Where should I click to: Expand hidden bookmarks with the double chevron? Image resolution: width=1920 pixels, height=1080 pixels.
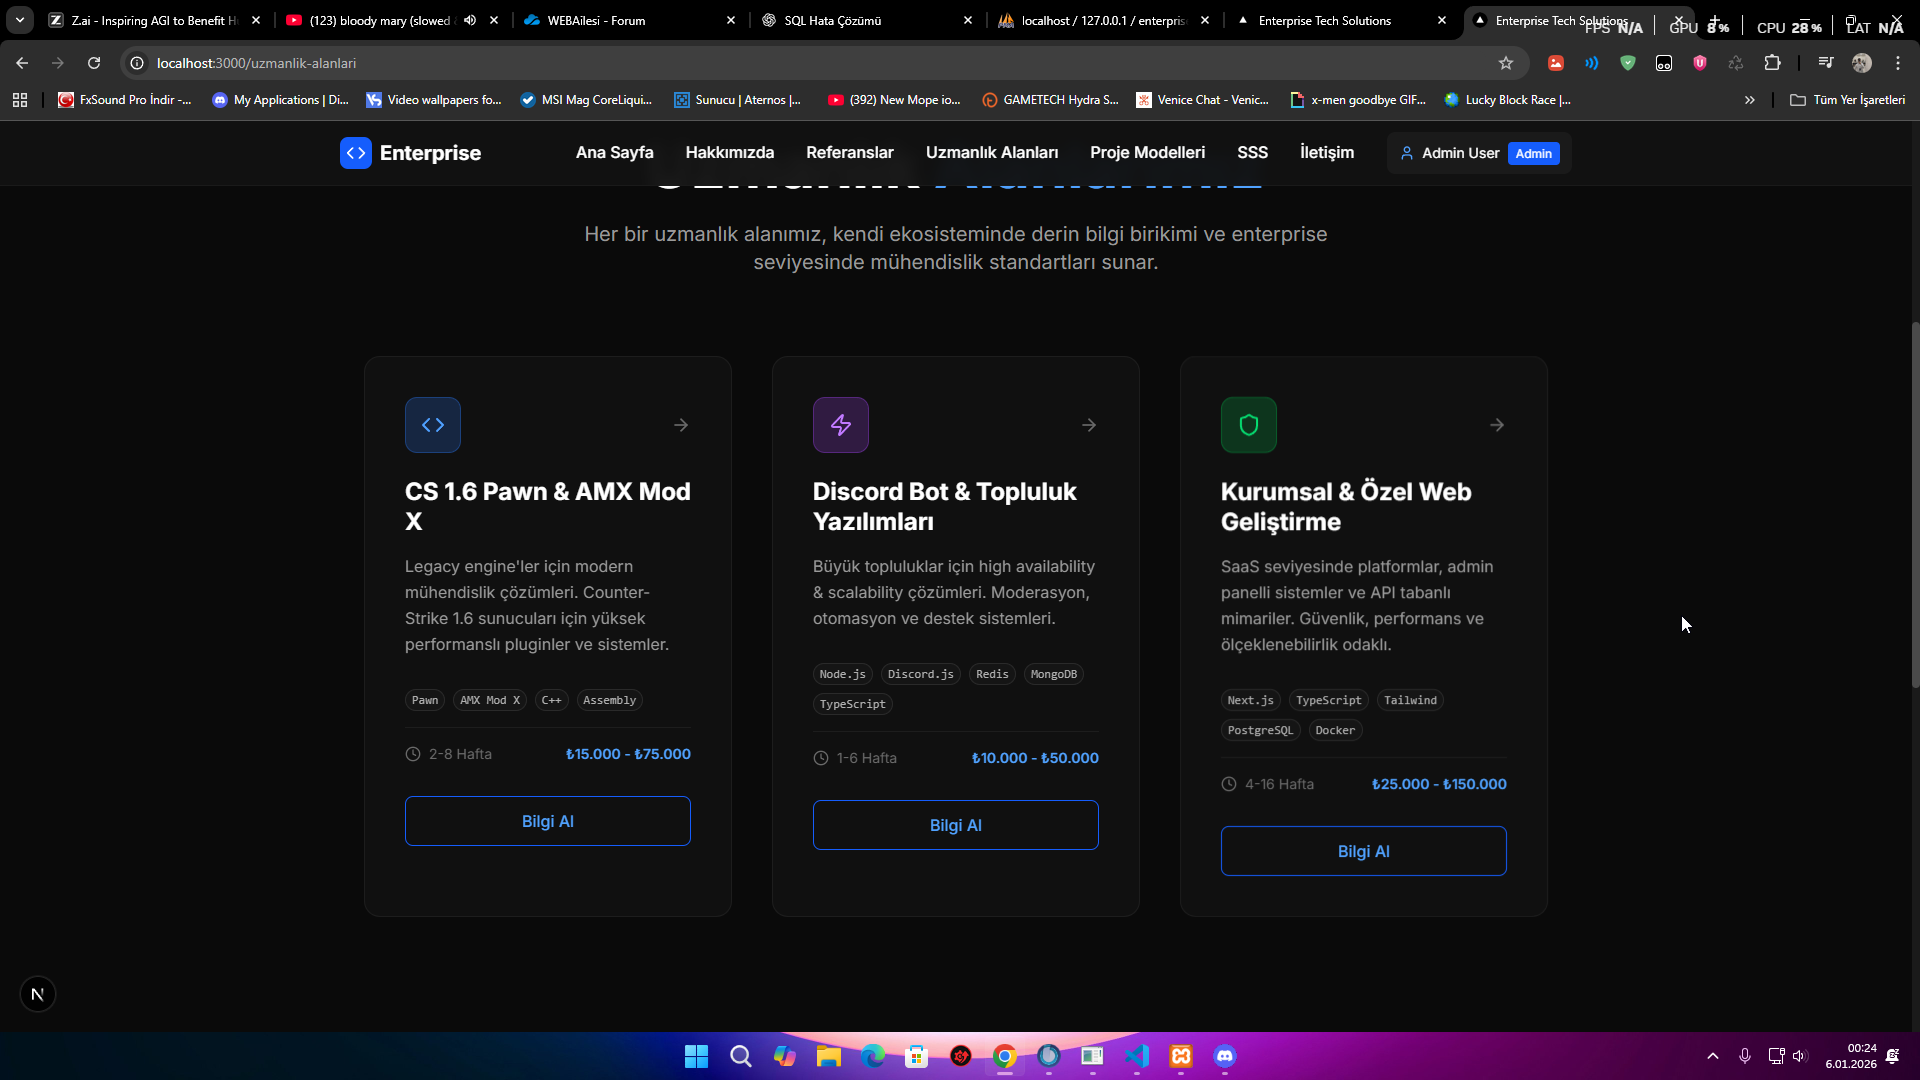tap(1750, 100)
